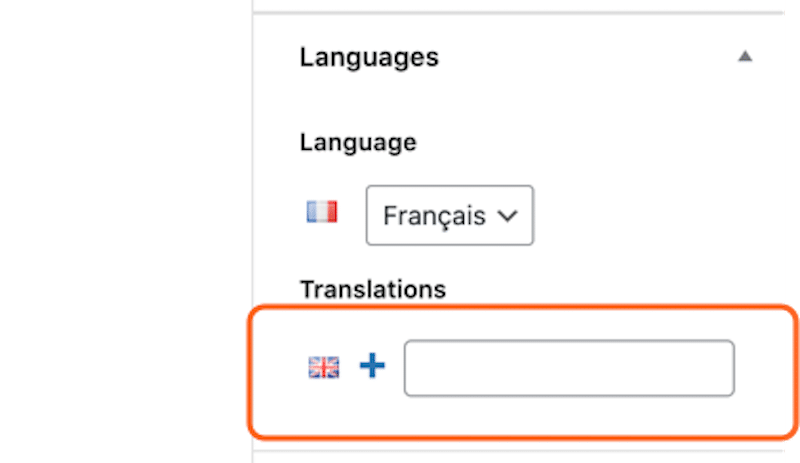This screenshot has width=800, height=463.
Task: Collapse the Languages panel with the triangle arrow
Action: click(745, 56)
